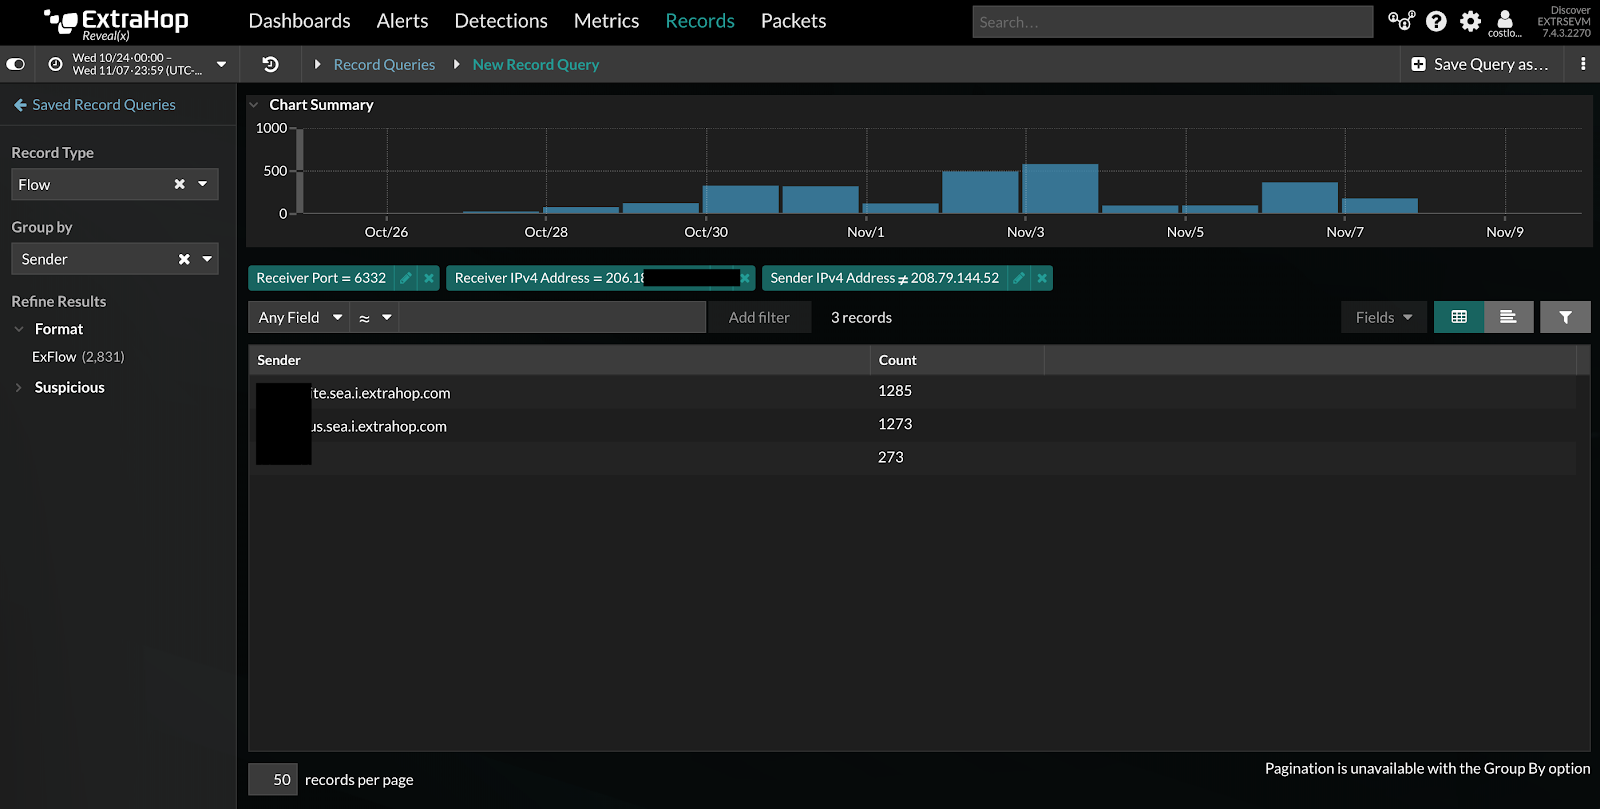Viewport: 1600px width, 809px height.
Task: Click the clock time interval icon
Action: coord(55,64)
